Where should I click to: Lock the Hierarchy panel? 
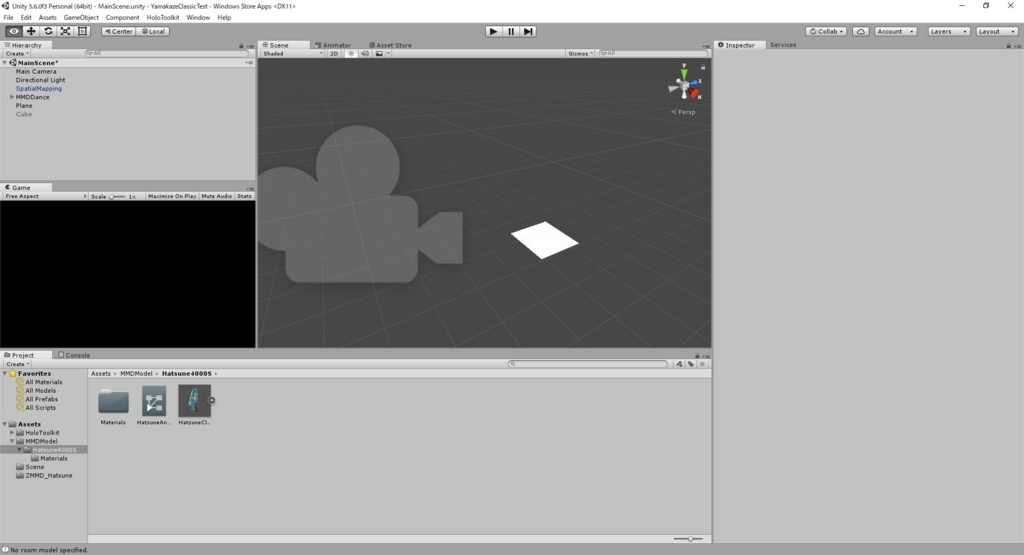click(241, 46)
